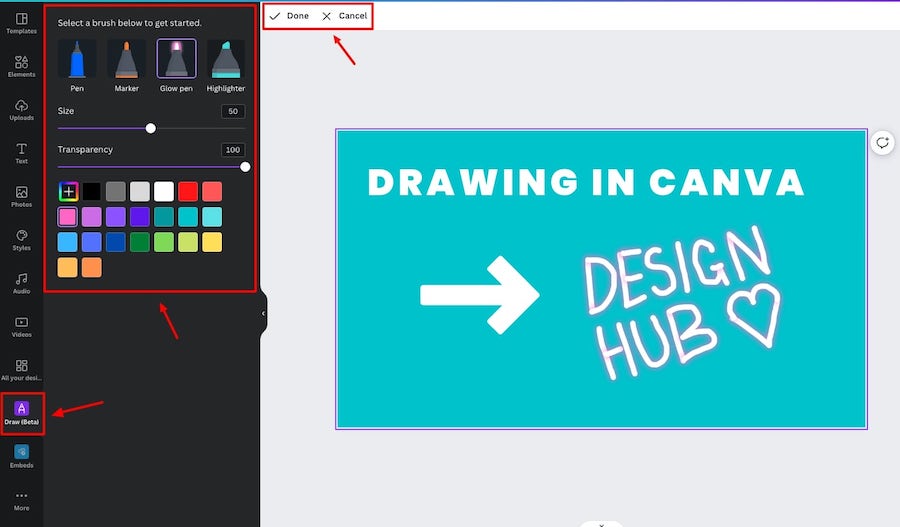The width and height of the screenshot is (900, 527).
Task: Choose the white color swatch
Action: (x=164, y=192)
